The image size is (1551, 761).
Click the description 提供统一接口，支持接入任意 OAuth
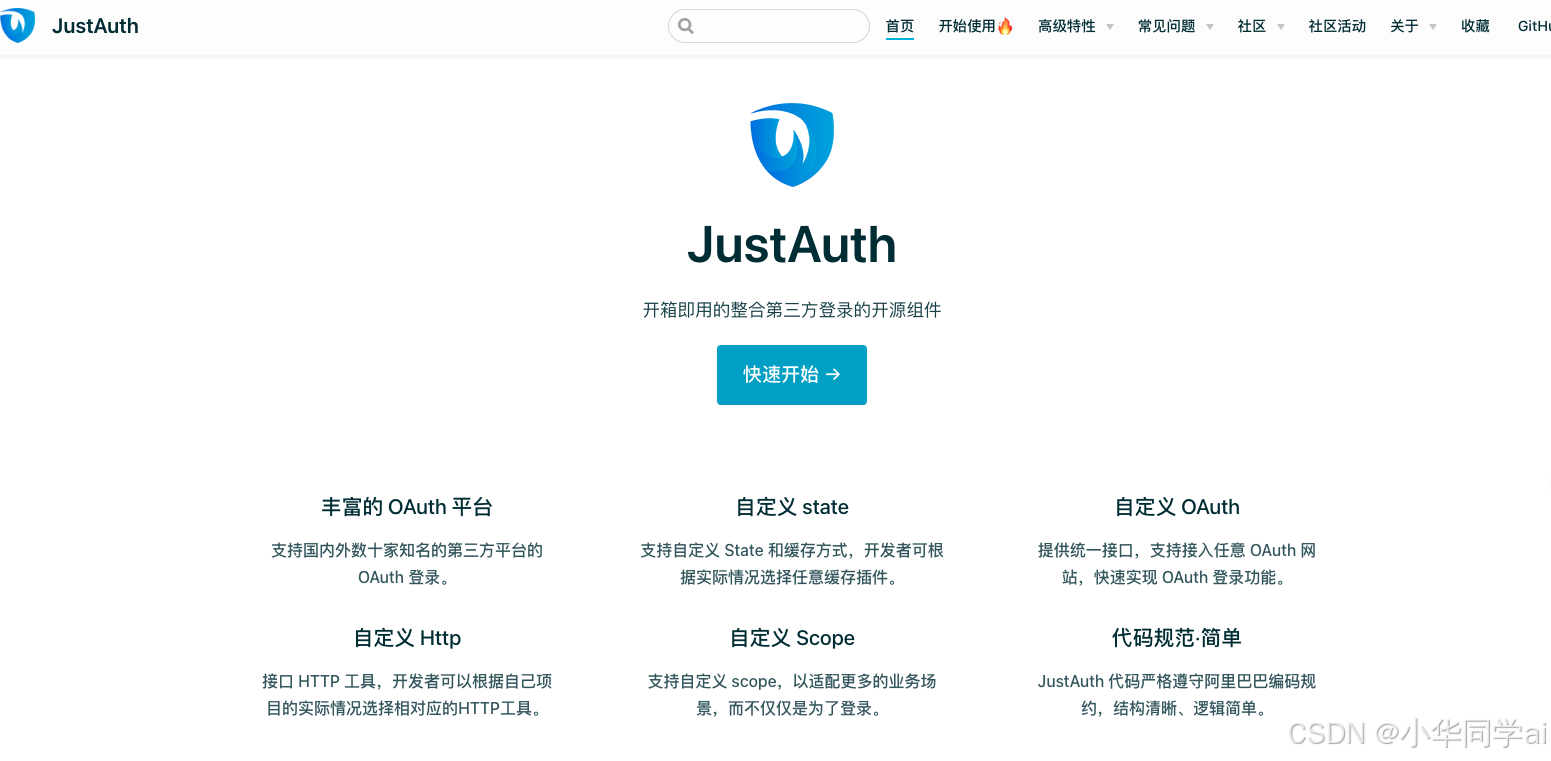[1177, 564]
